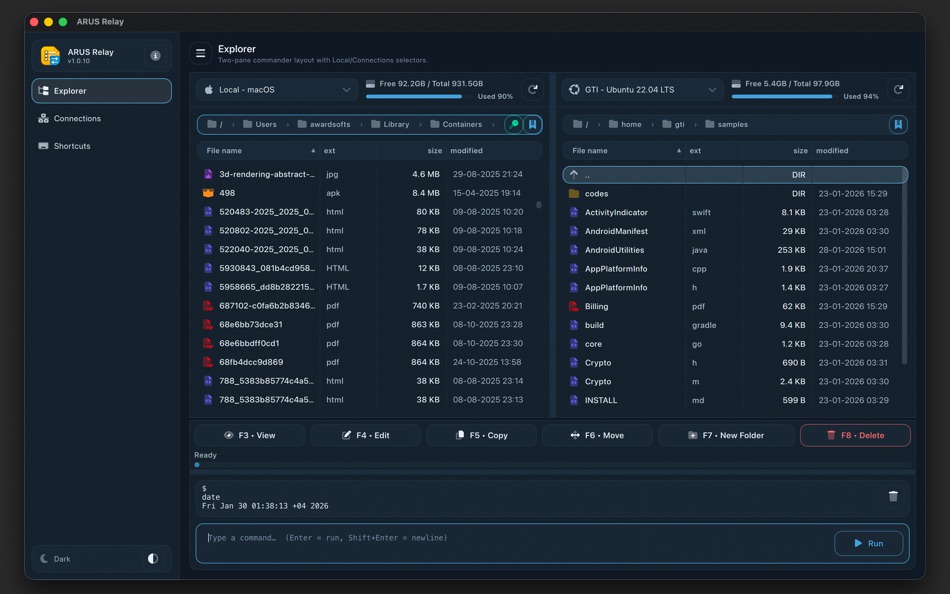
Task: Click the info icon next to ARUS Relay
Action: [155, 56]
